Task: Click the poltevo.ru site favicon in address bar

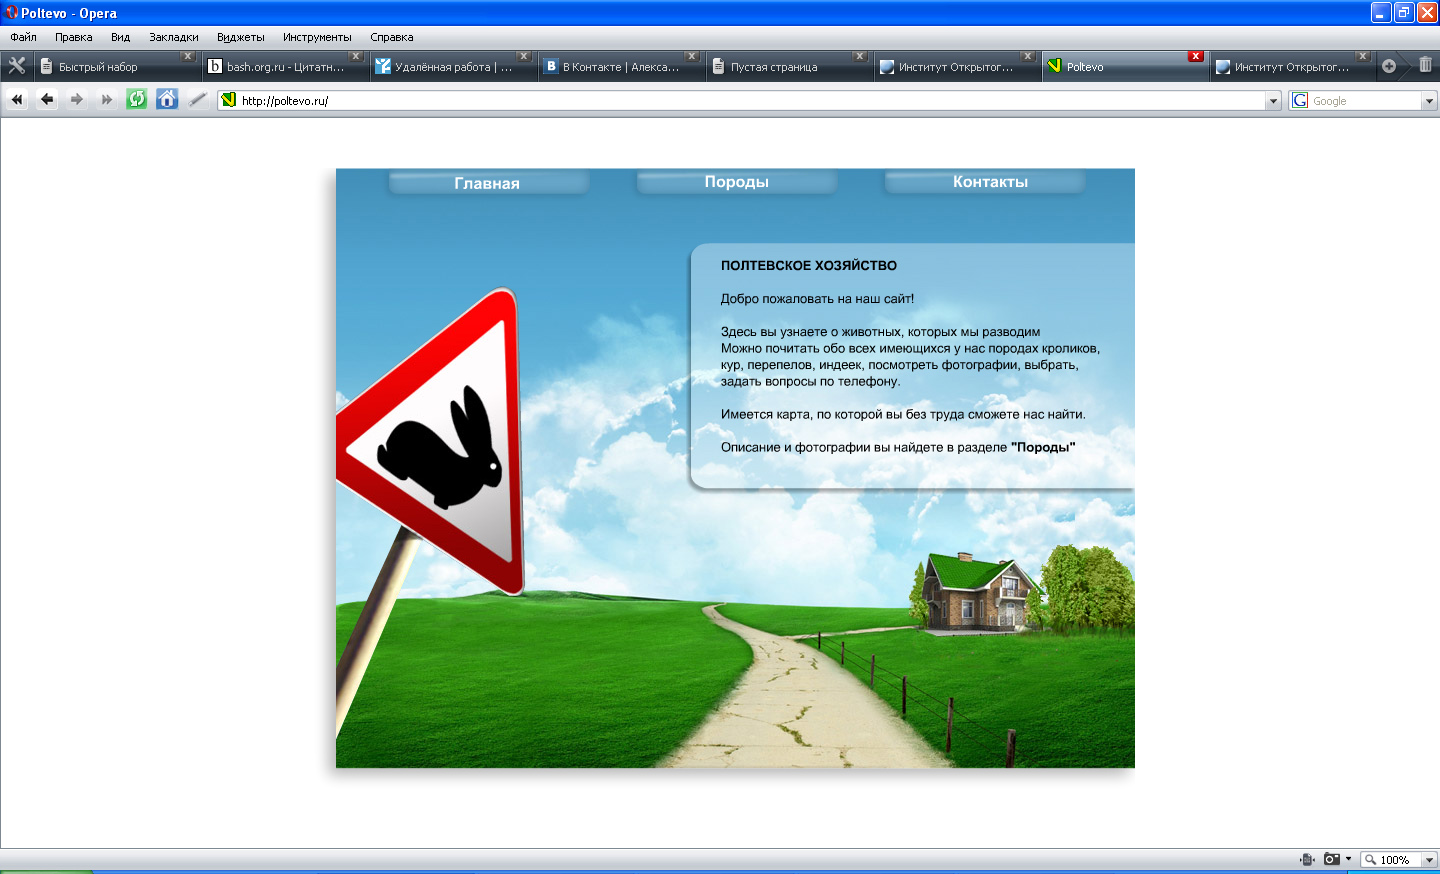Action: (229, 100)
